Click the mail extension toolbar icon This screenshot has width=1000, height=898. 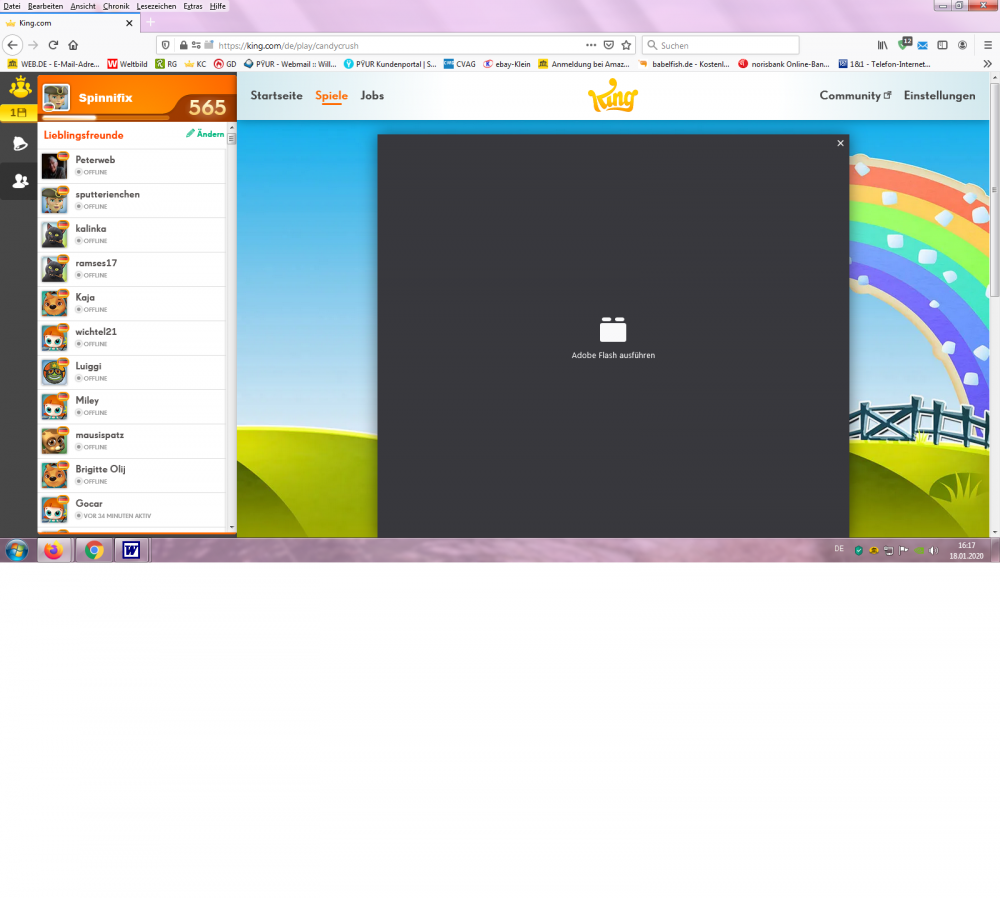[923, 45]
